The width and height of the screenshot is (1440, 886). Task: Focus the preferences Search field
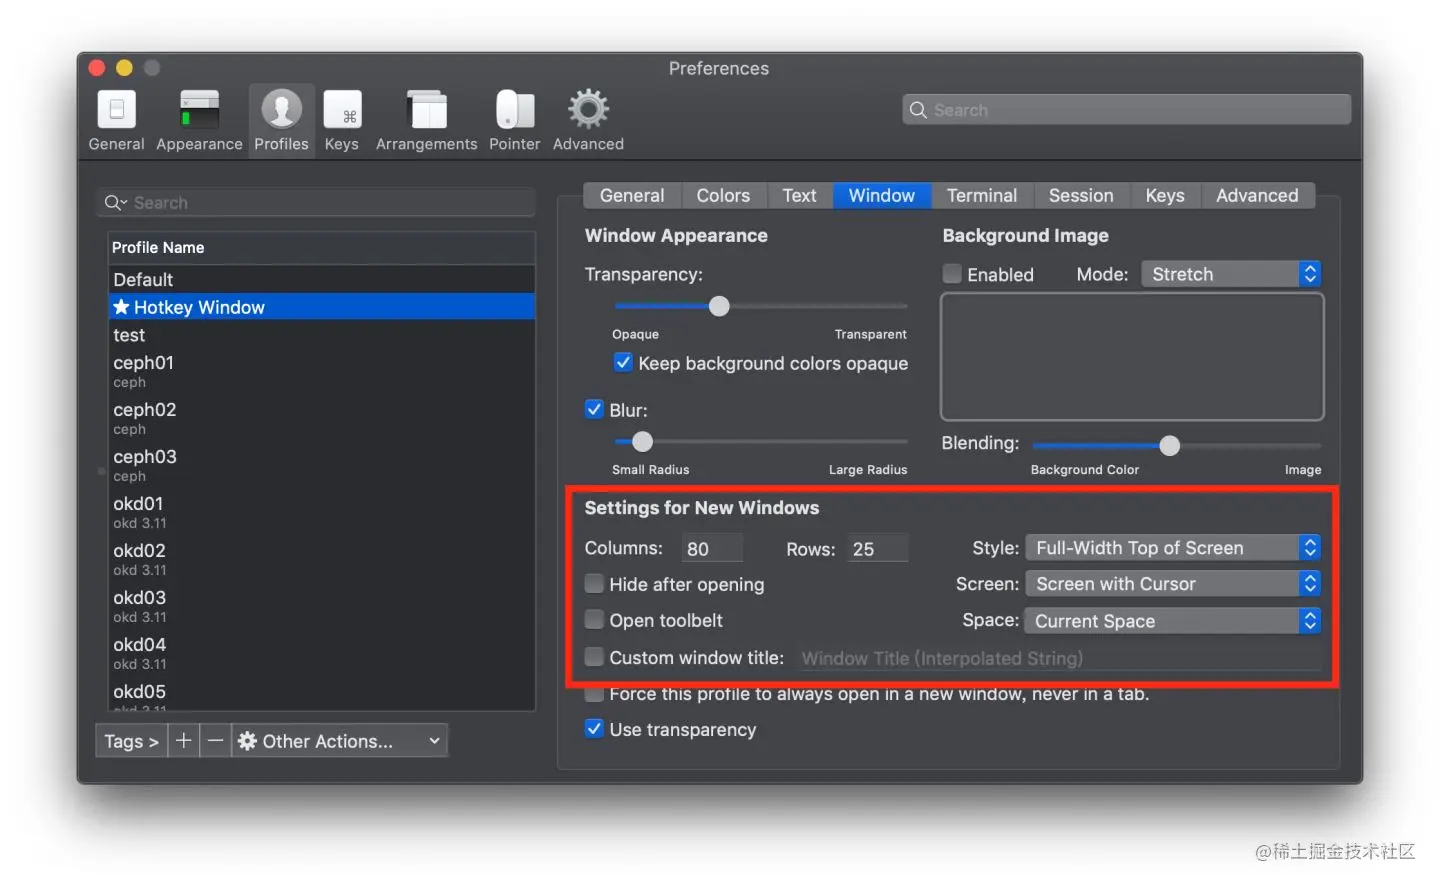tap(1127, 110)
